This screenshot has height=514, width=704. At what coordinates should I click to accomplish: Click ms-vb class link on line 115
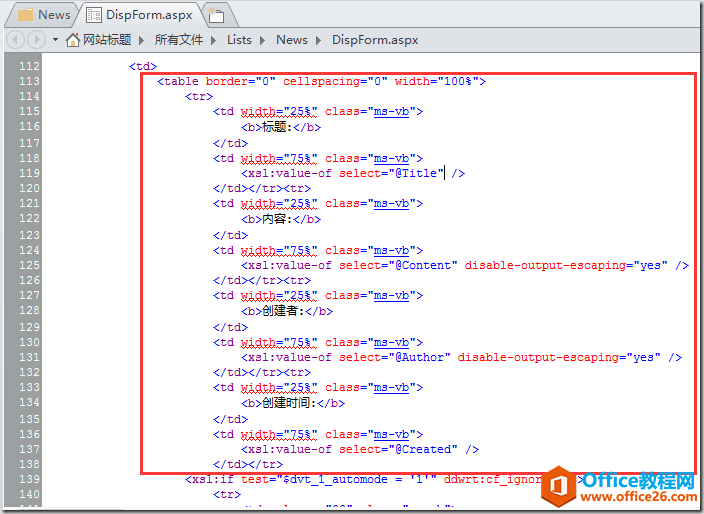[x=391, y=111]
